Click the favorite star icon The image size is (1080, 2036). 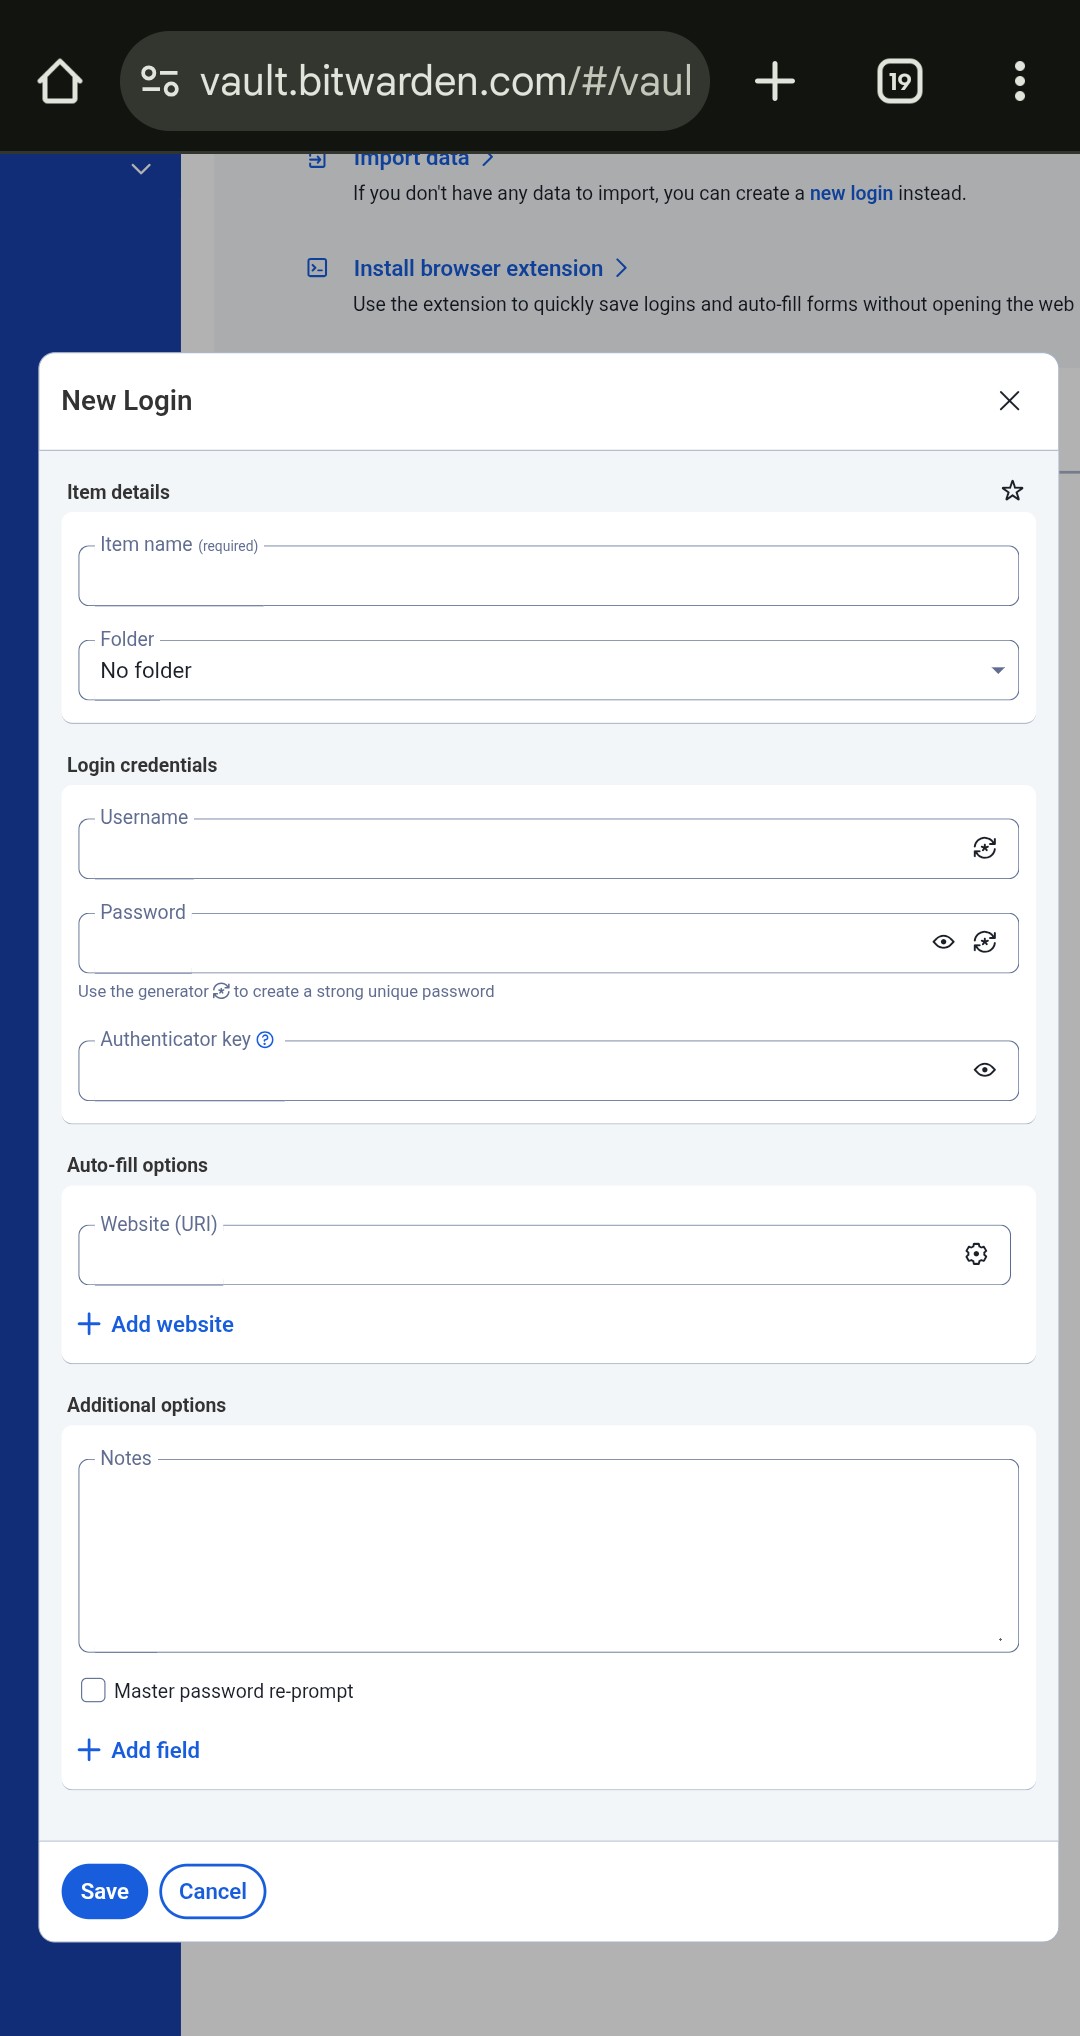1012,491
